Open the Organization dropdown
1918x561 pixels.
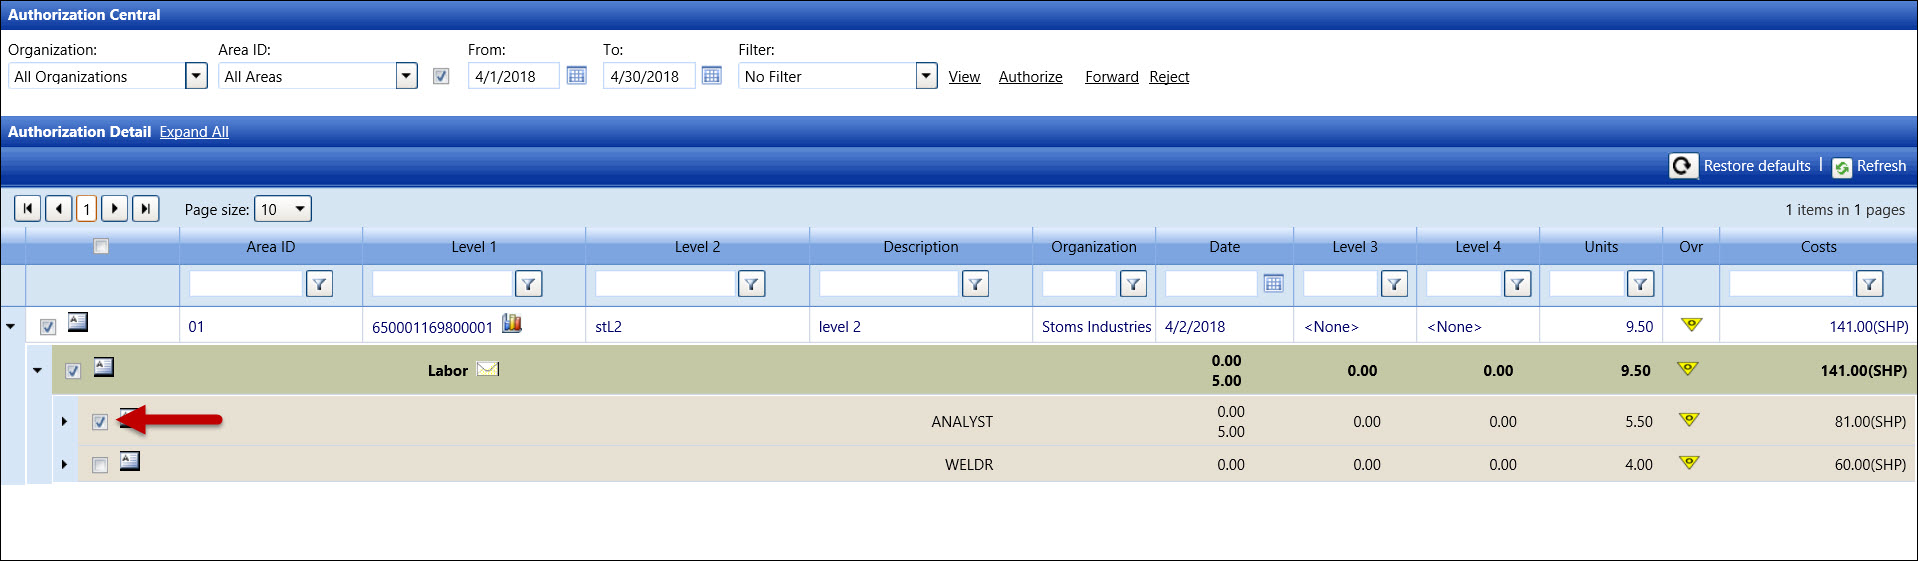(196, 76)
